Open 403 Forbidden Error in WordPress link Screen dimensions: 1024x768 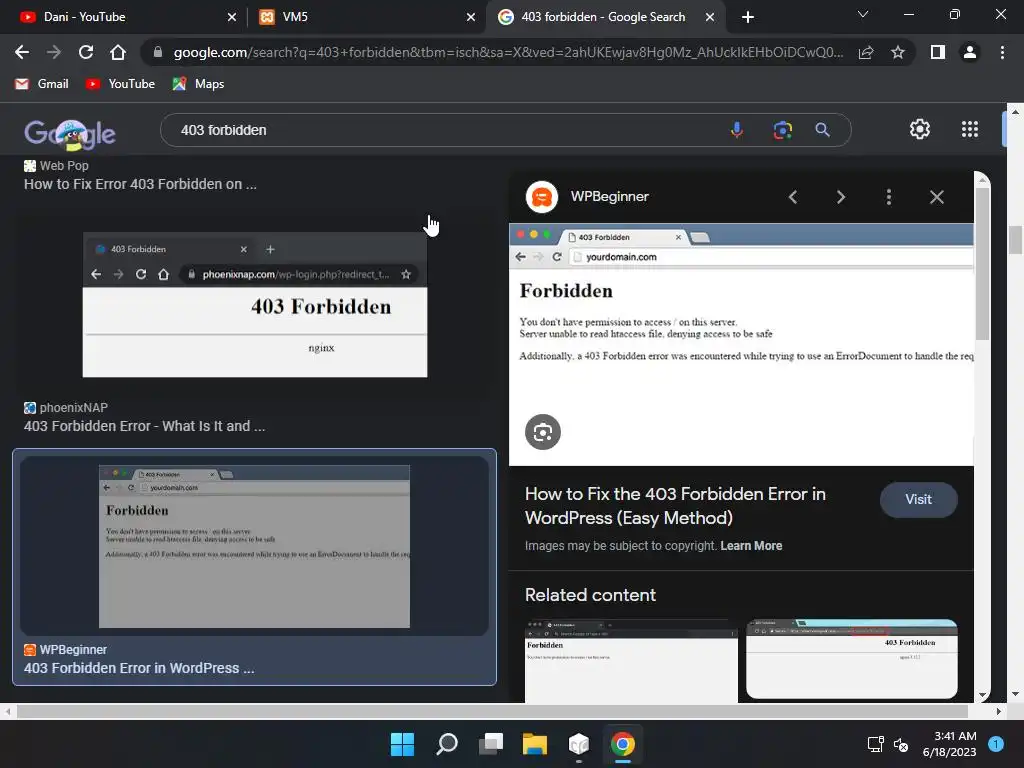click(x=139, y=668)
